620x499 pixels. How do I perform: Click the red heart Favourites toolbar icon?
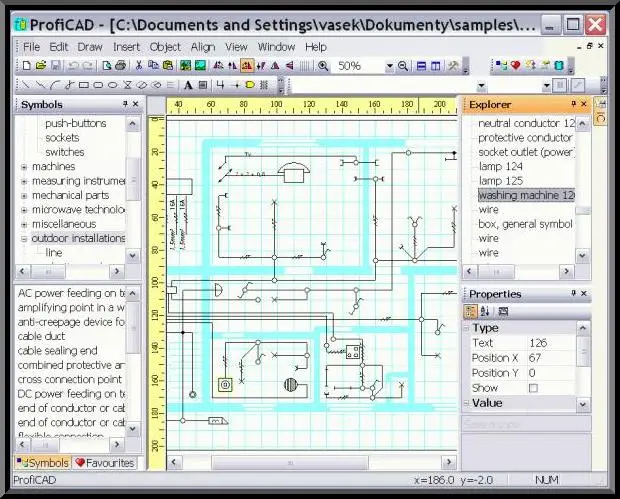[516, 65]
